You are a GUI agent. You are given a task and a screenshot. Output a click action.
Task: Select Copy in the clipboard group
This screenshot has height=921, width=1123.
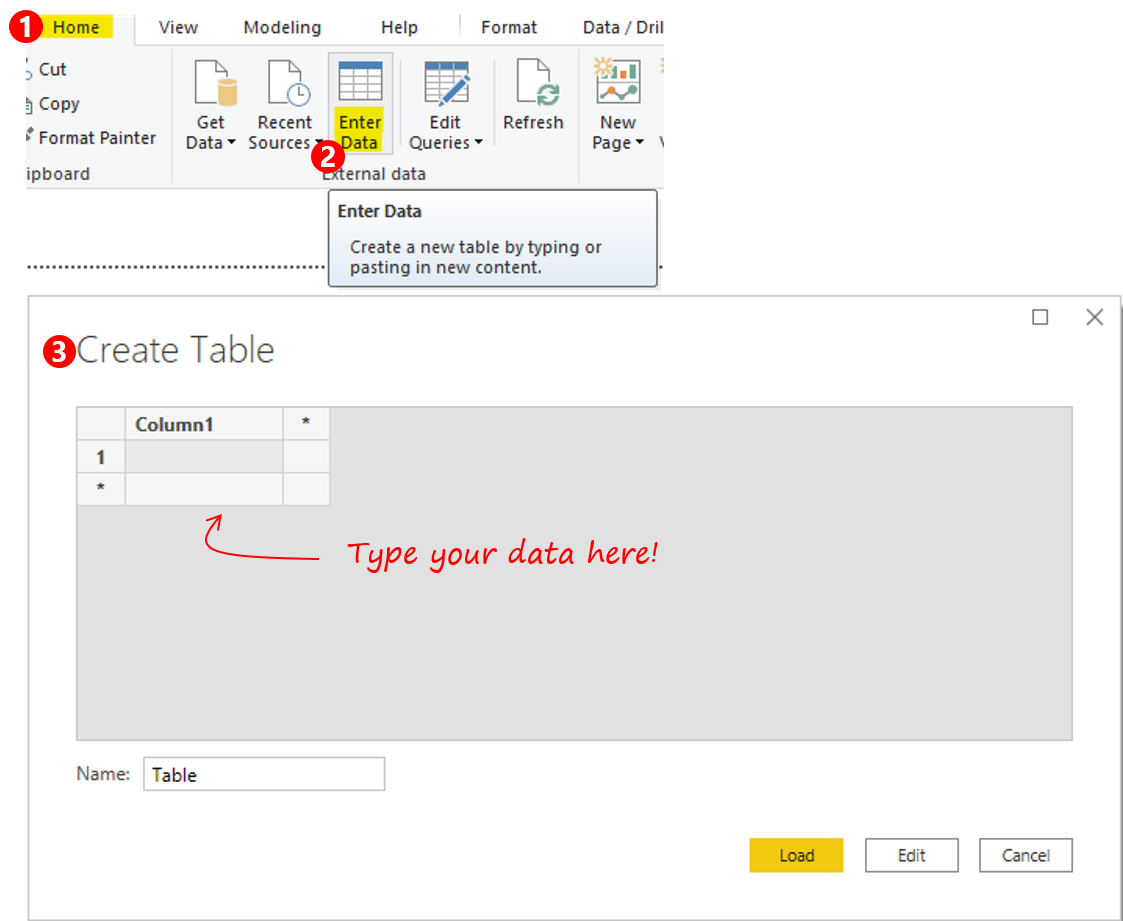pos(59,104)
